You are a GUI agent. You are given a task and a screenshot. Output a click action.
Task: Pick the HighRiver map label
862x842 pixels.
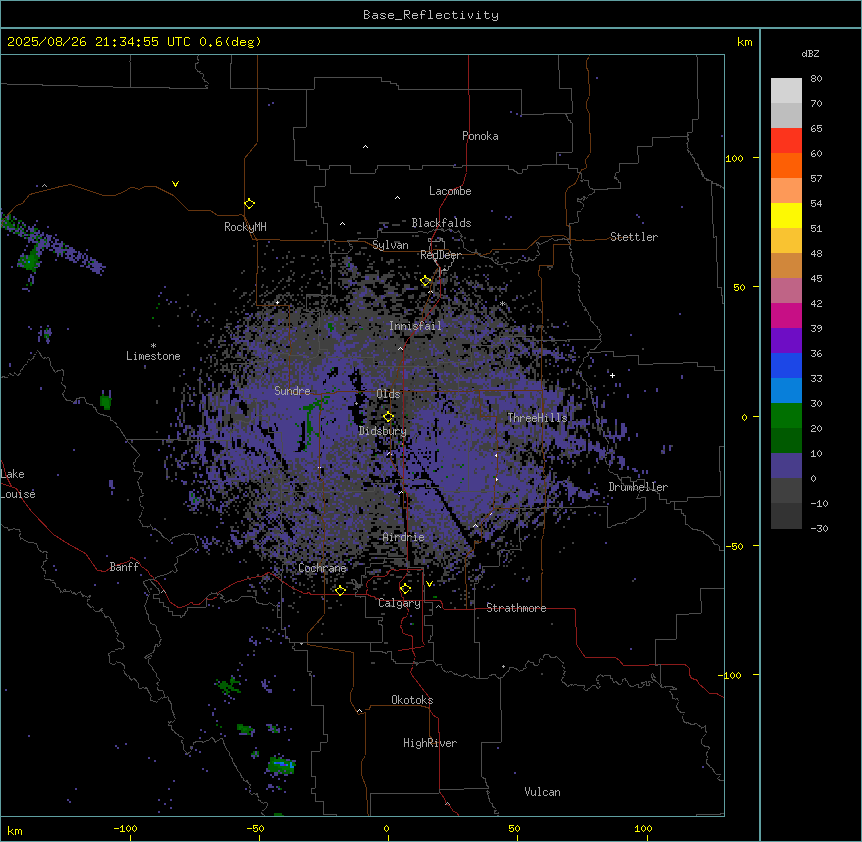click(x=430, y=743)
